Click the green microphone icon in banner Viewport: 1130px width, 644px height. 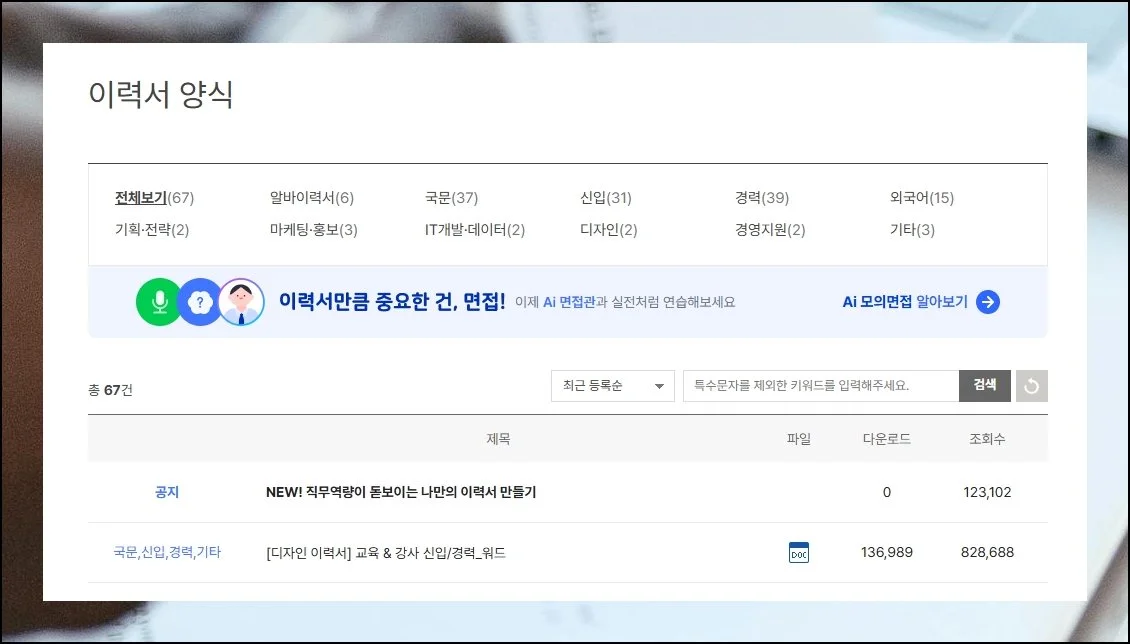(x=159, y=302)
